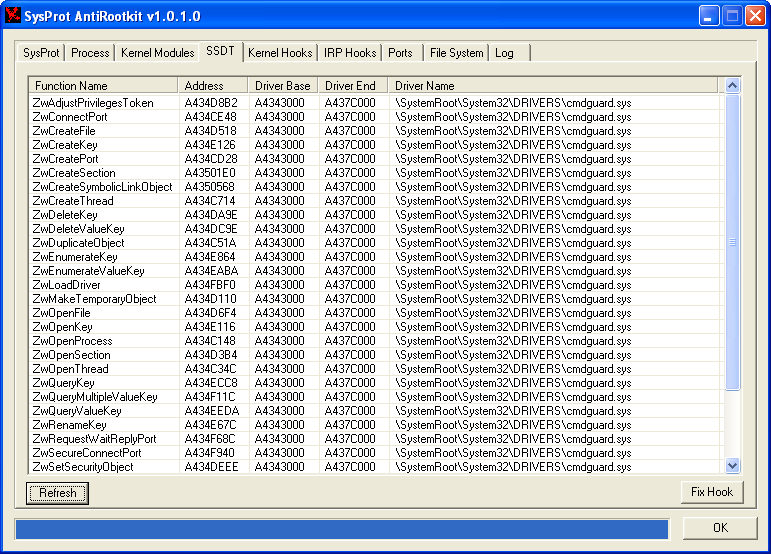Select the ZwCreateFile row
Screen dimensions: 771x554
tap(374, 131)
